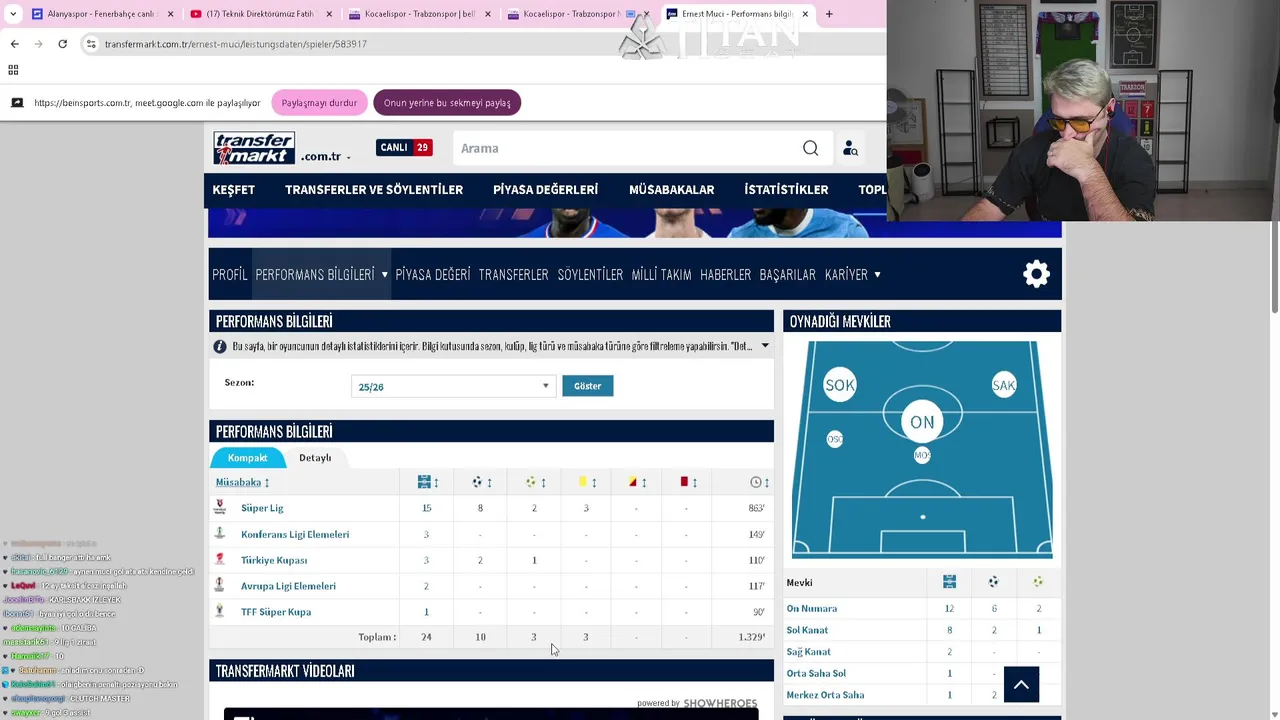Click the TFF Süper Kupa trophy logo
The width and height of the screenshot is (1280, 720).
tap(220, 611)
